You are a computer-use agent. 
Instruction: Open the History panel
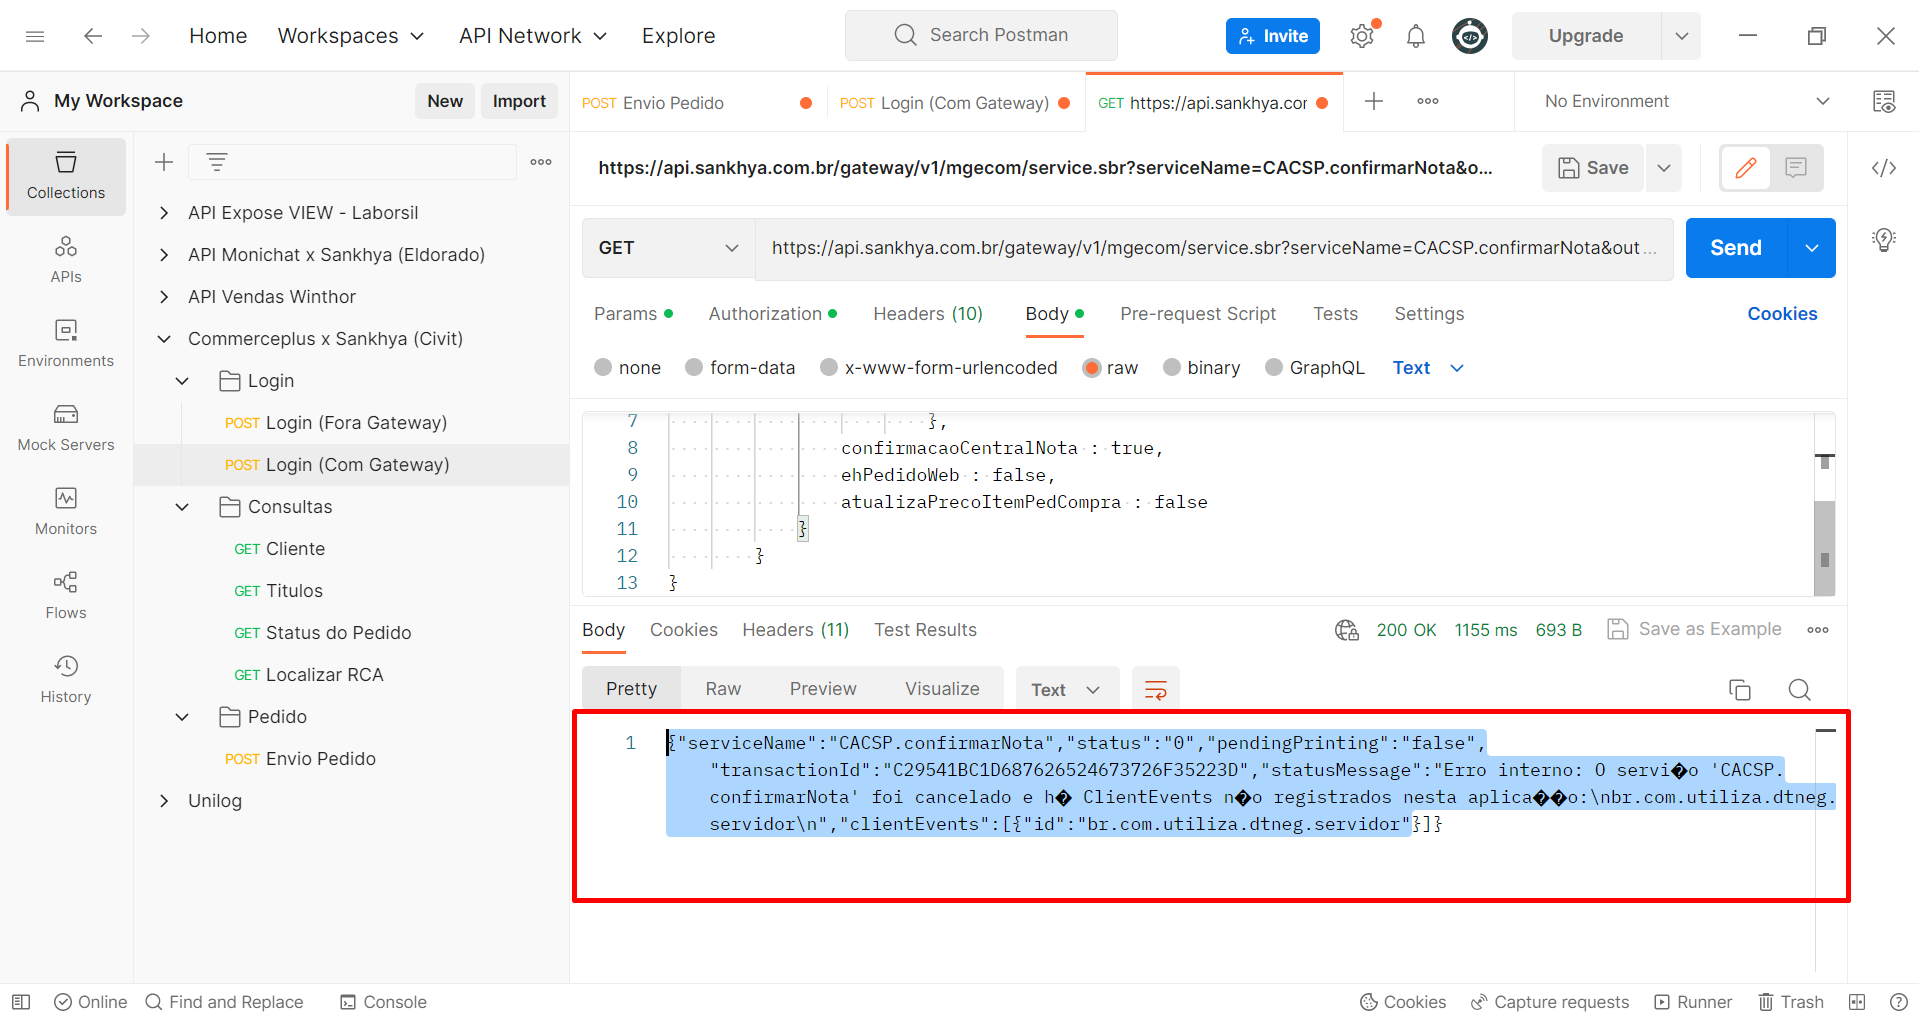66,680
